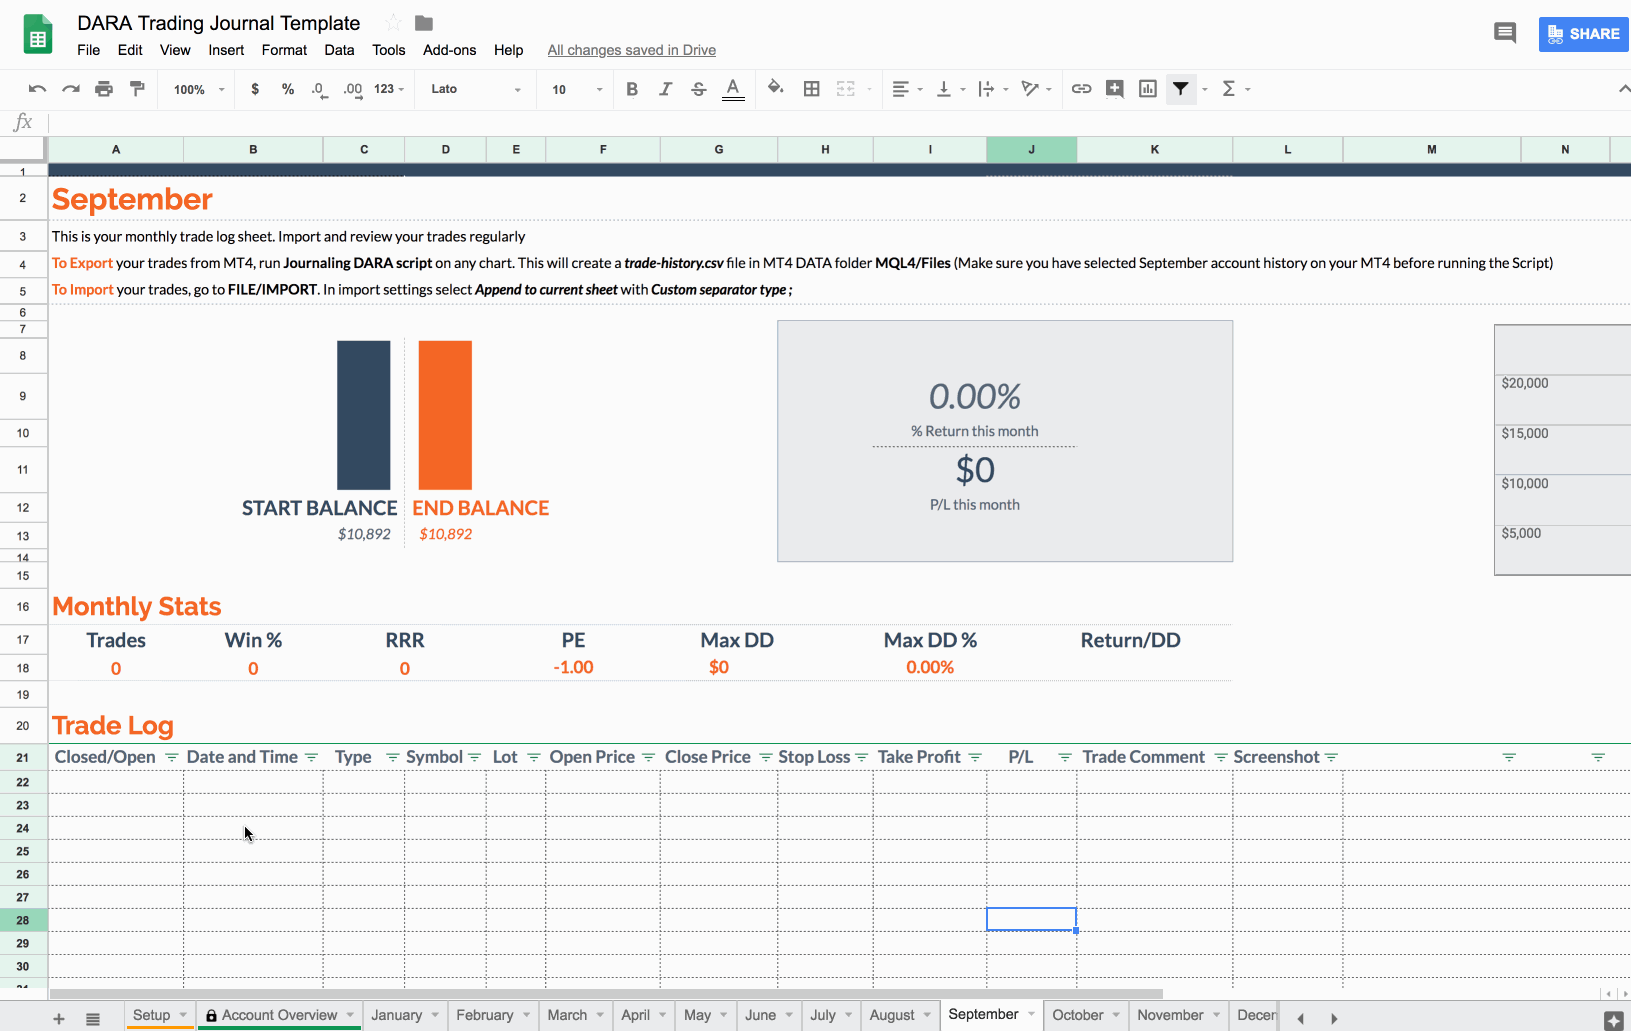This screenshot has height=1031, width=1631.
Task: Format as percent
Action: (x=288, y=89)
